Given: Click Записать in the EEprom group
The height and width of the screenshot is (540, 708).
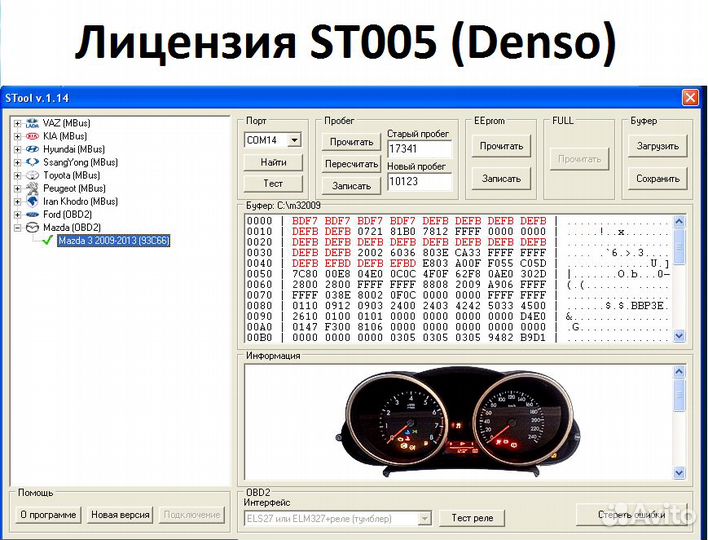Looking at the screenshot, I should tap(501, 179).
